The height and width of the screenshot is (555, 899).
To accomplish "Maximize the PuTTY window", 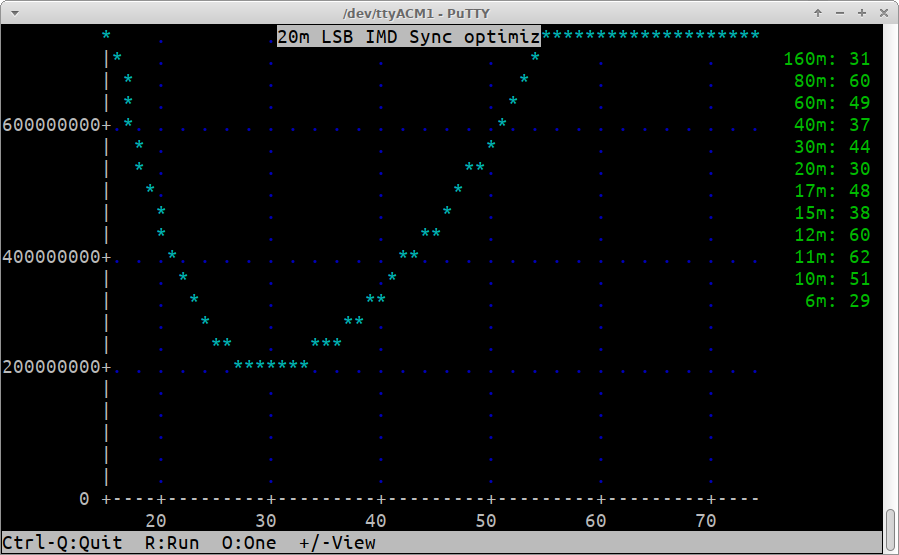I will (x=862, y=12).
